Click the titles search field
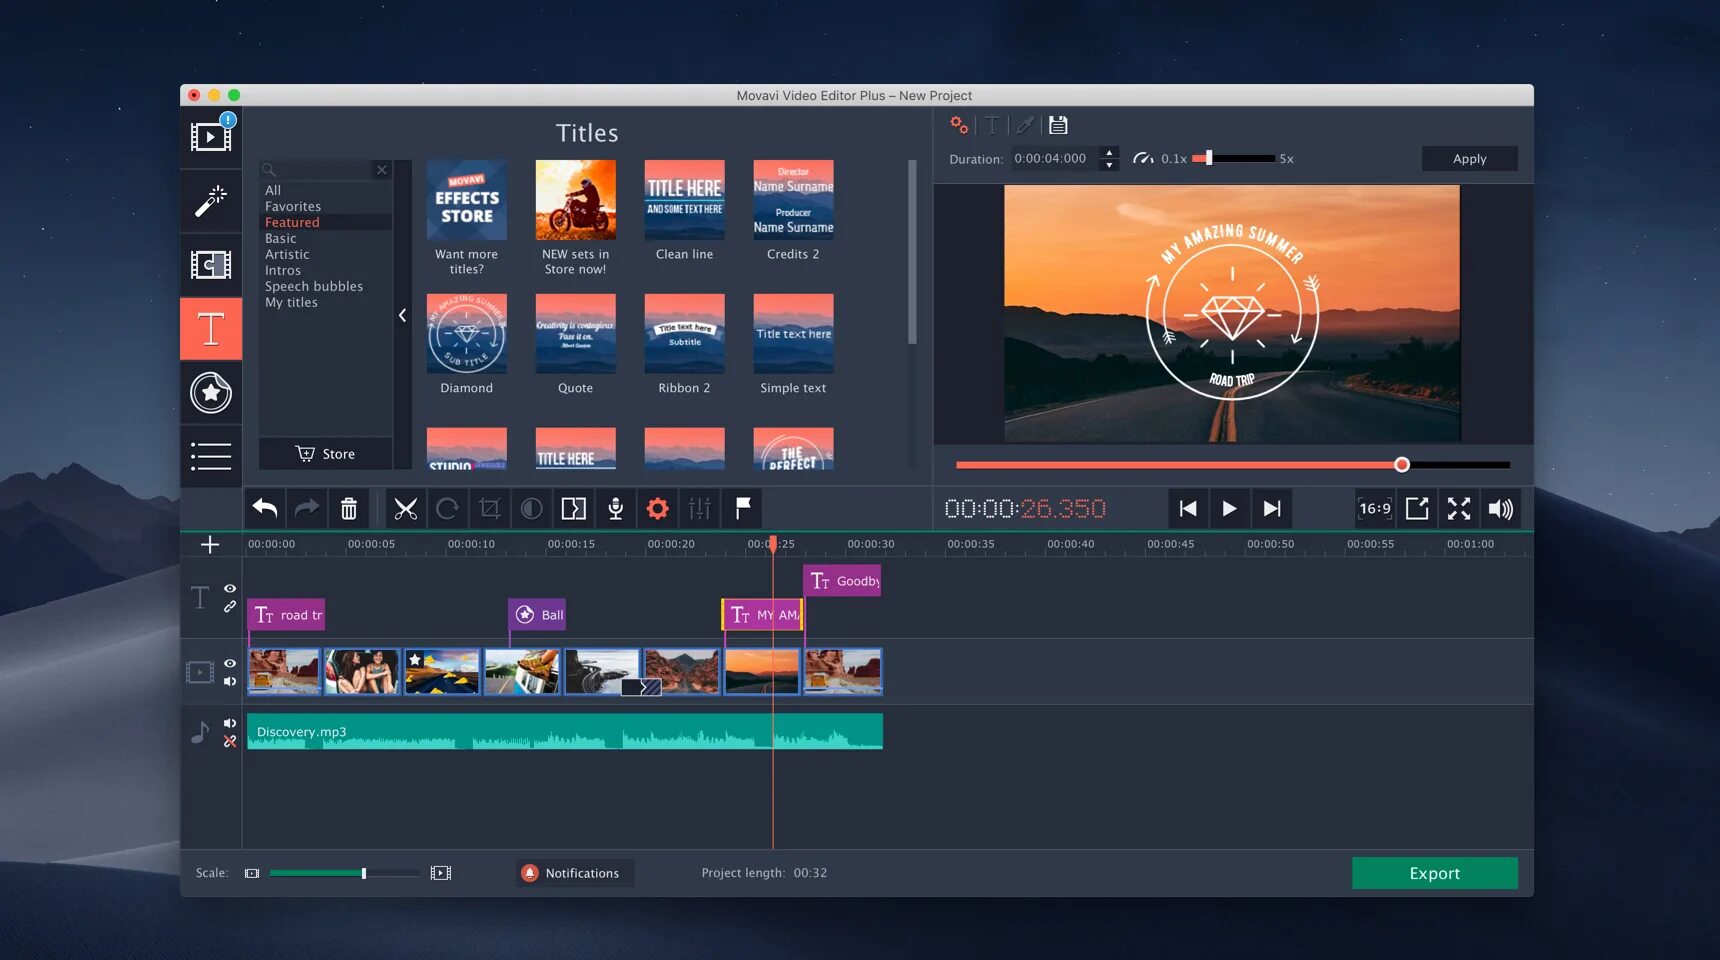The width and height of the screenshot is (1720, 960). [316, 170]
